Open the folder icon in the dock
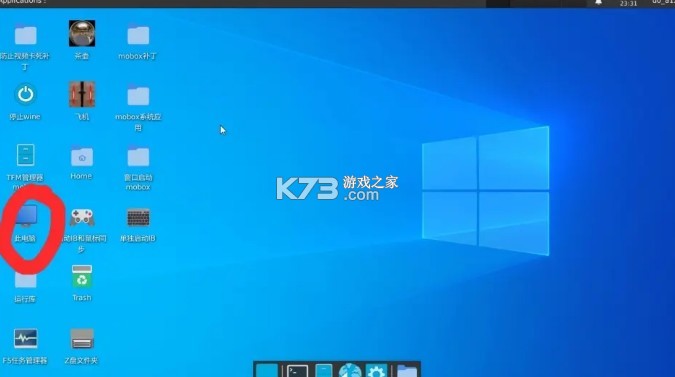Viewport: 675px width, 377px height. pyautogui.click(x=407, y=371)
